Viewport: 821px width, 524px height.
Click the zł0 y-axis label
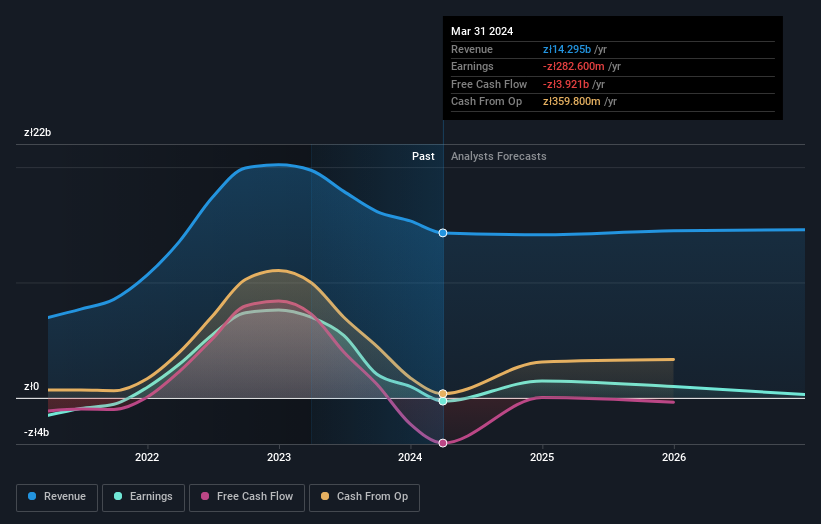[31, 386]
